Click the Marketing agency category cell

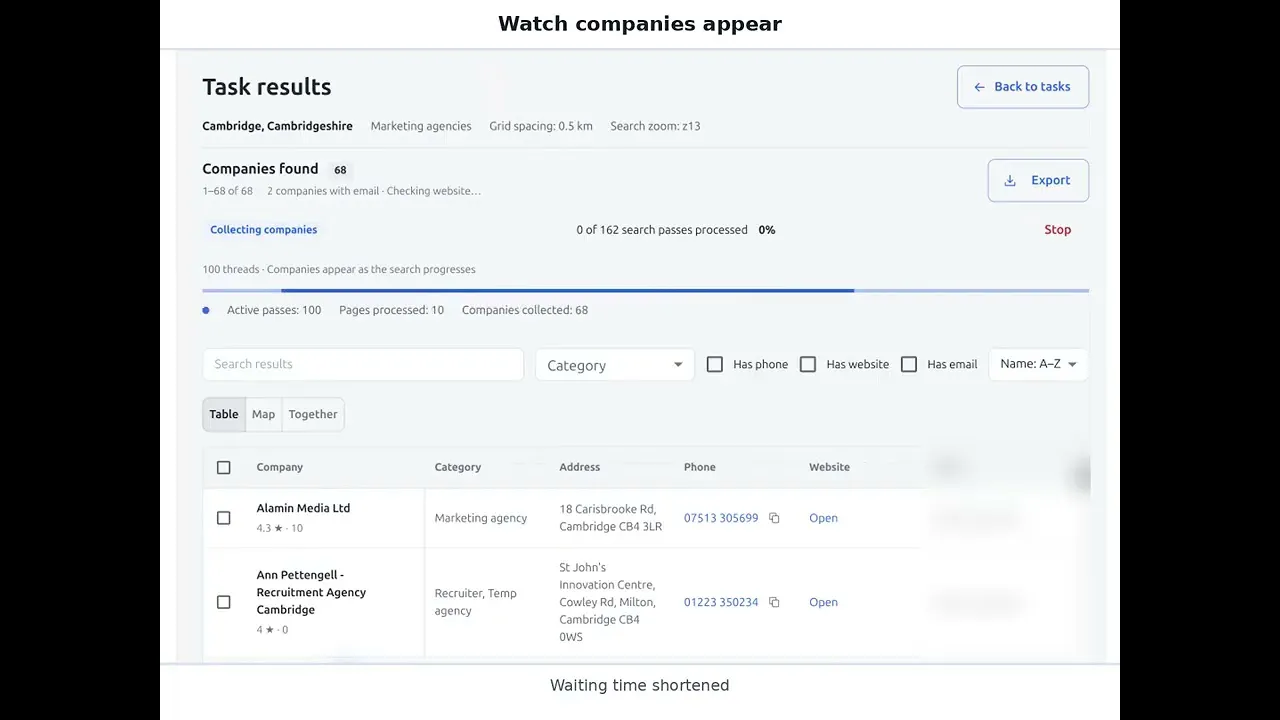click(480, 518)
